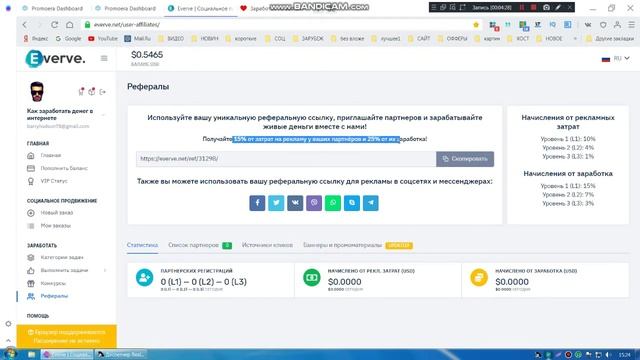Go back in the browser
This screenshot has width=640, height=360.
tap(25, 25)
